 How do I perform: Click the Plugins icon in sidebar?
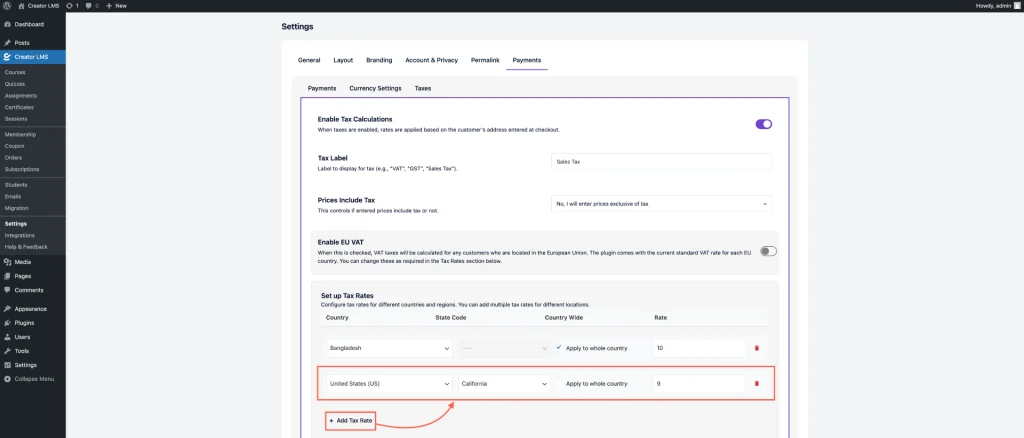pos(7,323)
